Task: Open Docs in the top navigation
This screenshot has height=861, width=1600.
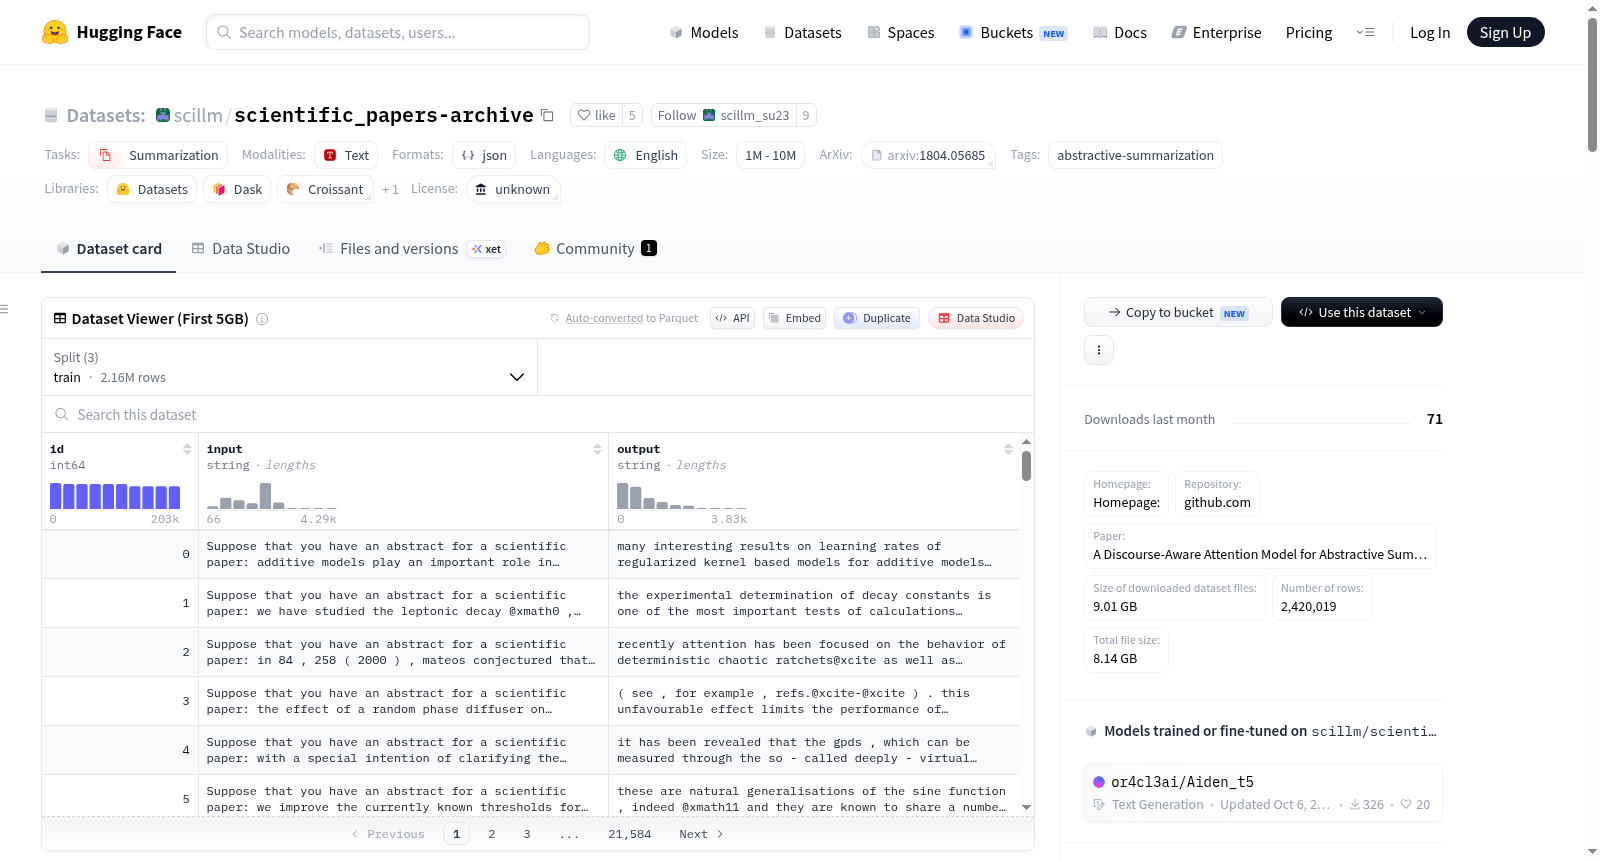Action: [x=1120, y=32]
